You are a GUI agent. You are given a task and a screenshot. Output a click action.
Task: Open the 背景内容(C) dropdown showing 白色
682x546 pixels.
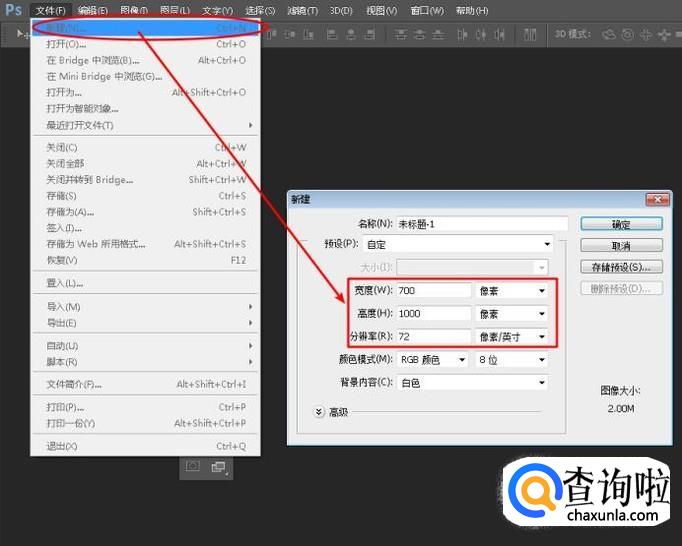[472, 383]
